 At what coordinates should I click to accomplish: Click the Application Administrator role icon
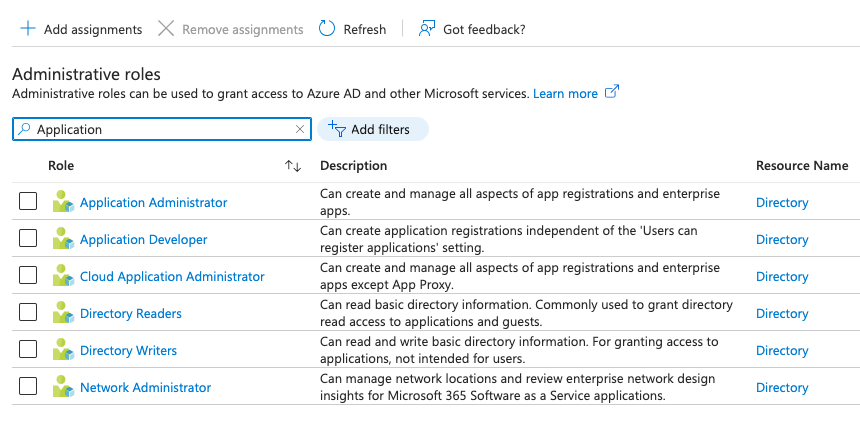(x=64, y=202)
